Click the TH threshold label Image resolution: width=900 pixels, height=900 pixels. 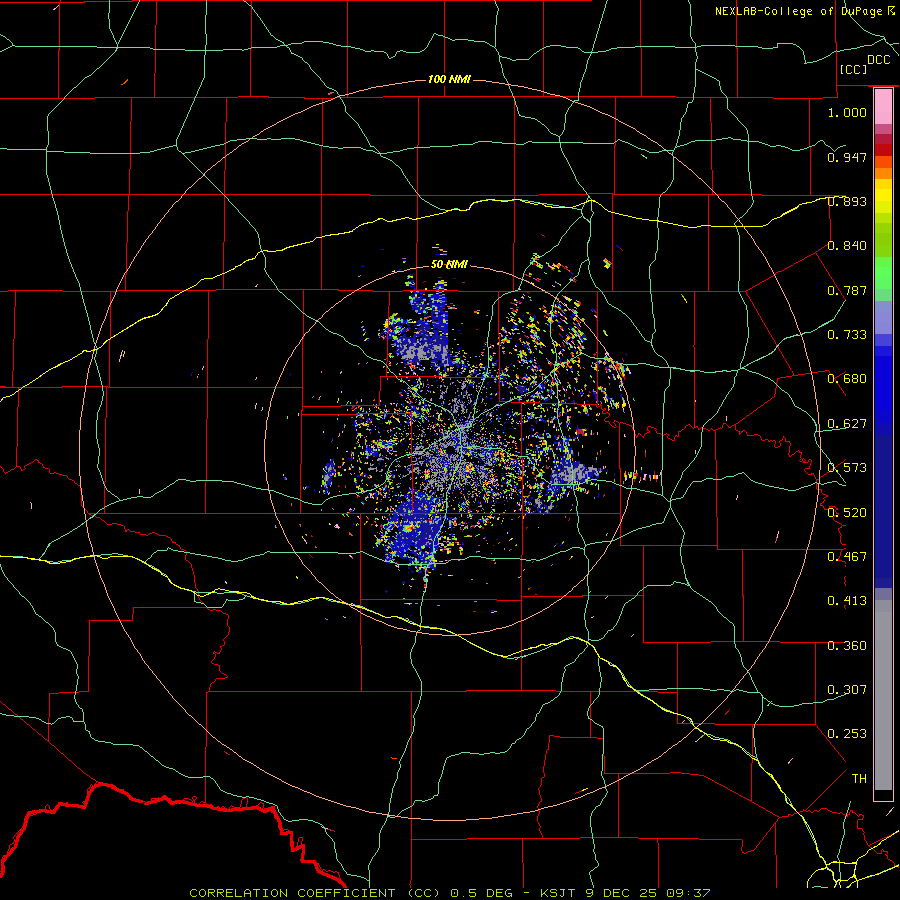click(x=859, y=779)
